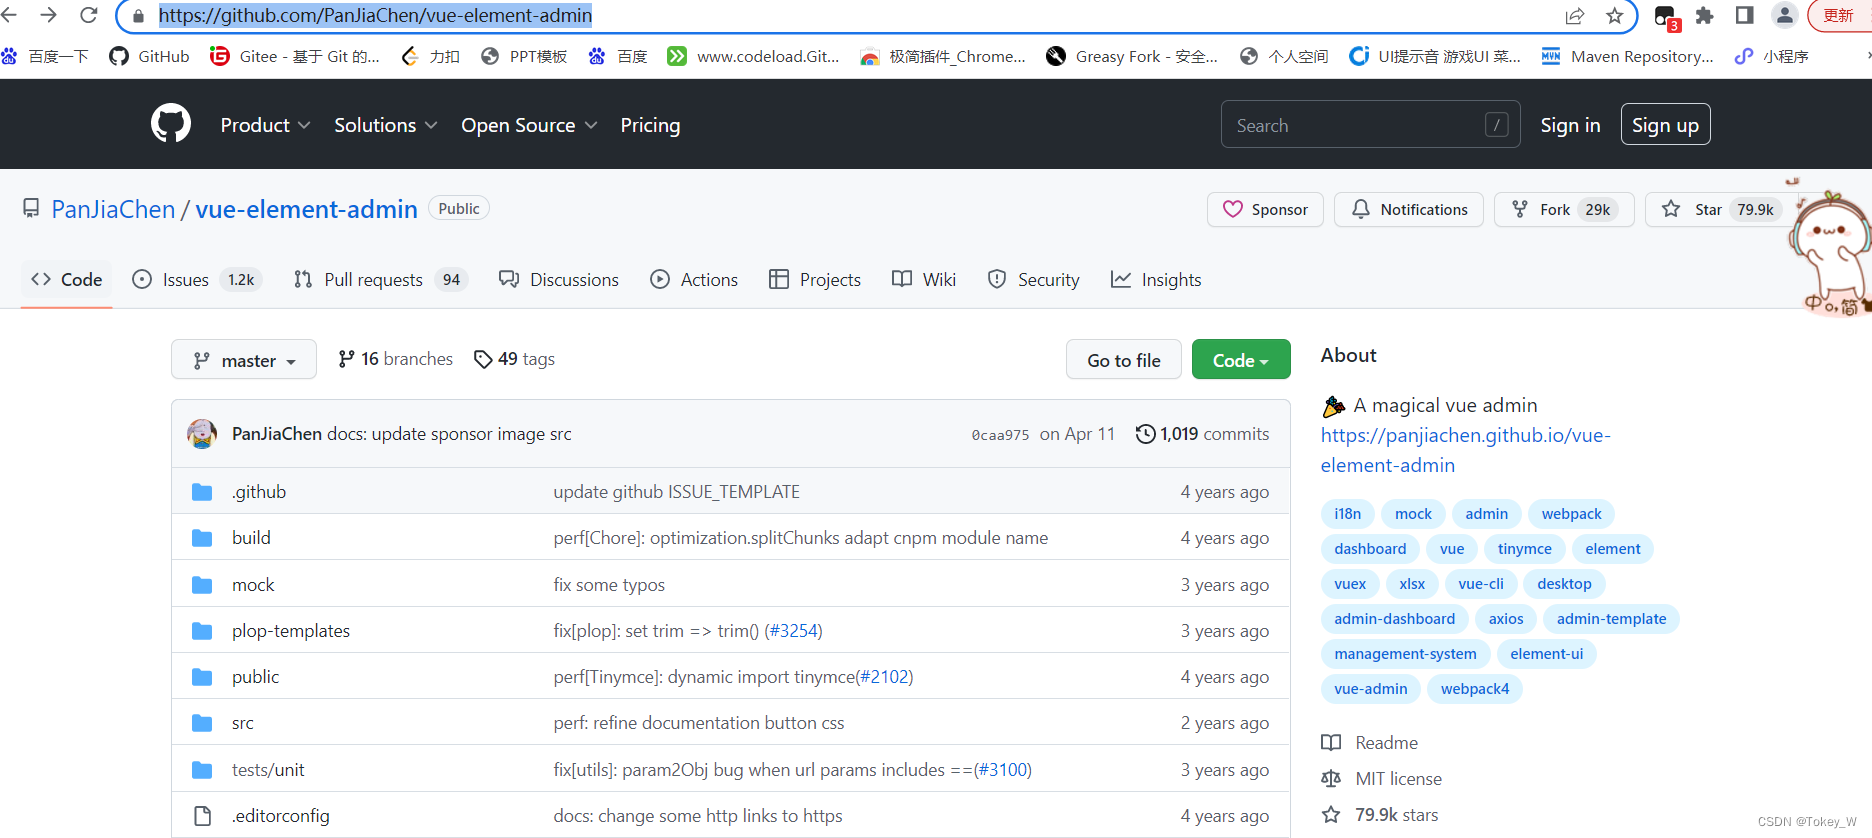
Task: Open the Code tab
Action: [67, 280]
